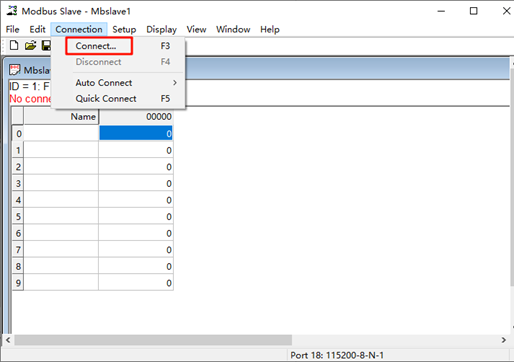
Task: Select the value cell in row 4
Action: 136,200
